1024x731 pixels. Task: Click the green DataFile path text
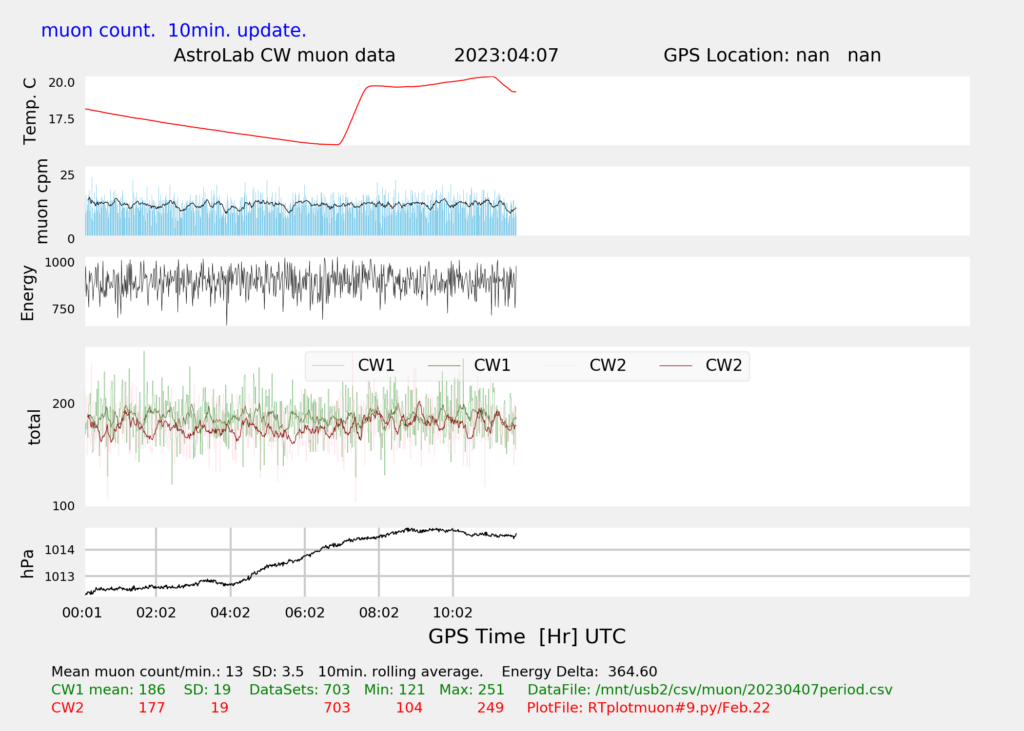pos(709,689)
